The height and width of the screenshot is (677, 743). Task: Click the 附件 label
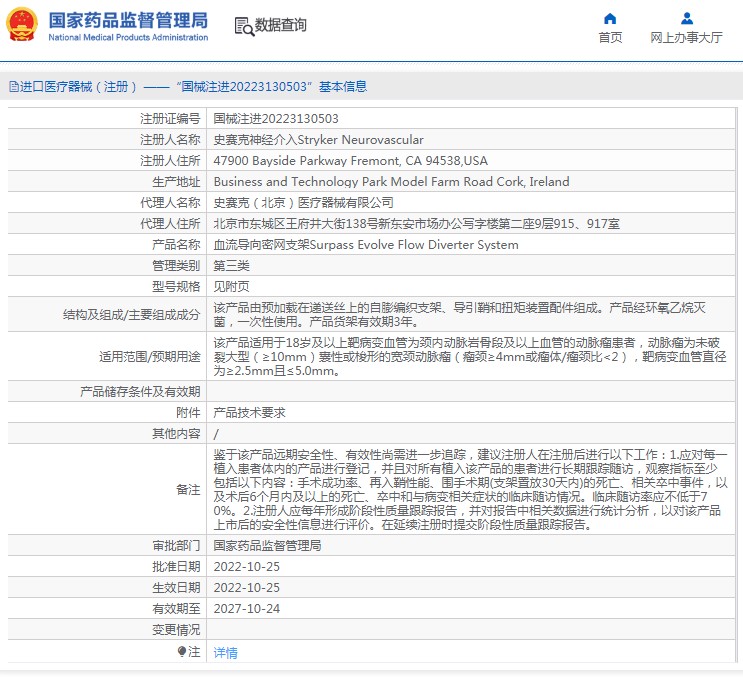pyautogui.click(x=188, y=413)
